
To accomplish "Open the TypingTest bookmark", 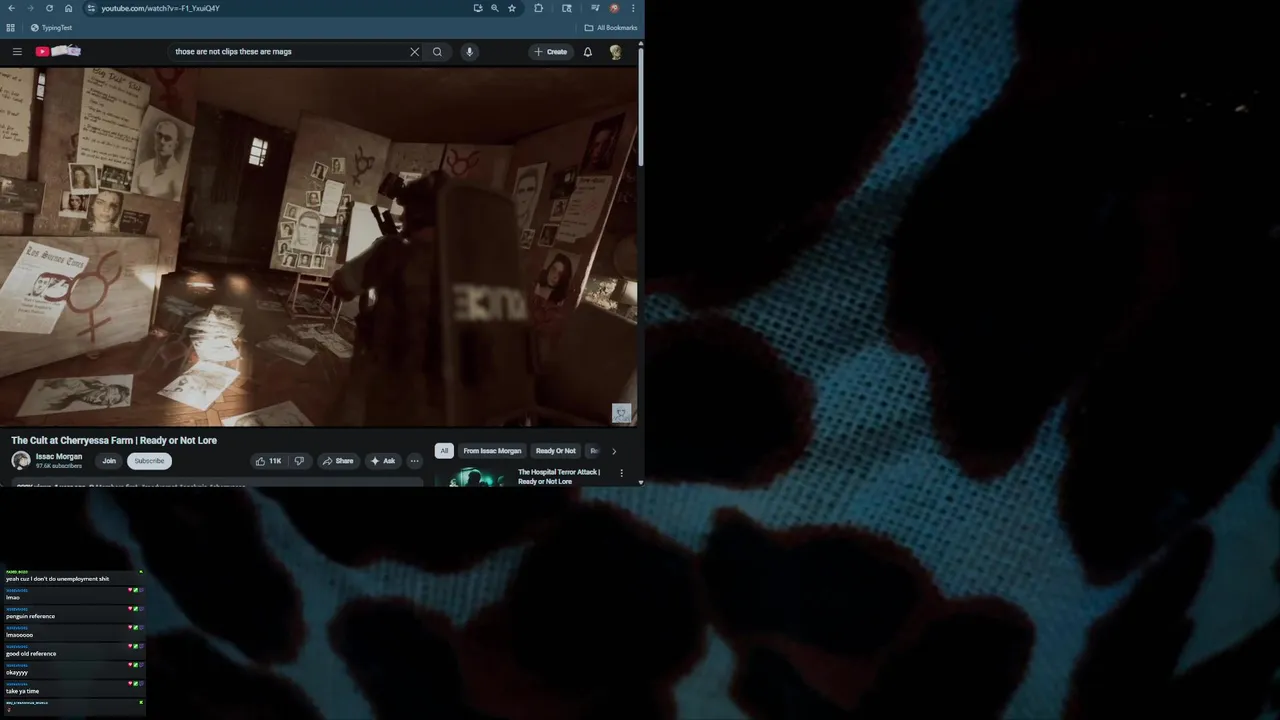I will pos(51,28).
